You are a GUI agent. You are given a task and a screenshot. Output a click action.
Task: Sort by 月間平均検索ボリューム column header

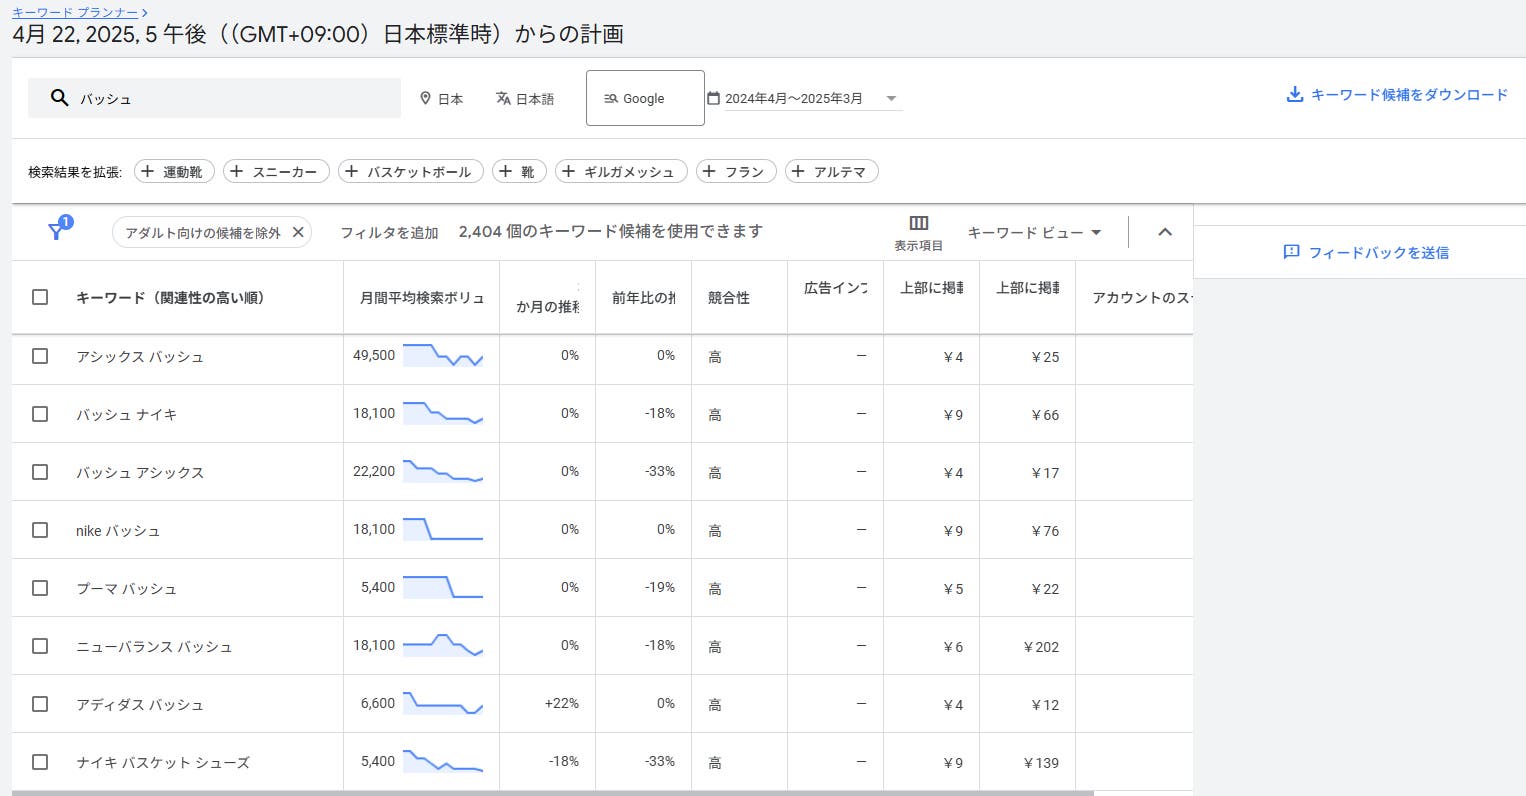pos(422,297)
